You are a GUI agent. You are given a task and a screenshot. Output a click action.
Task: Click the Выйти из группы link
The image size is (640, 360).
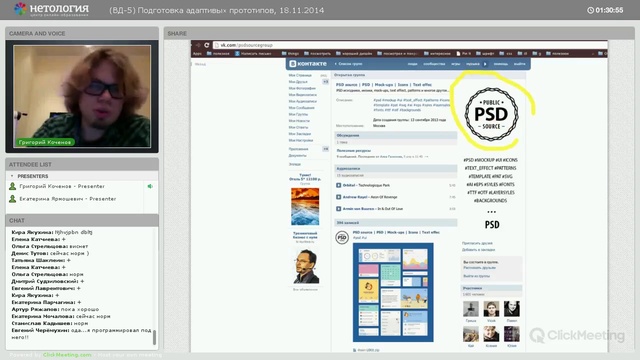(476, 276)
